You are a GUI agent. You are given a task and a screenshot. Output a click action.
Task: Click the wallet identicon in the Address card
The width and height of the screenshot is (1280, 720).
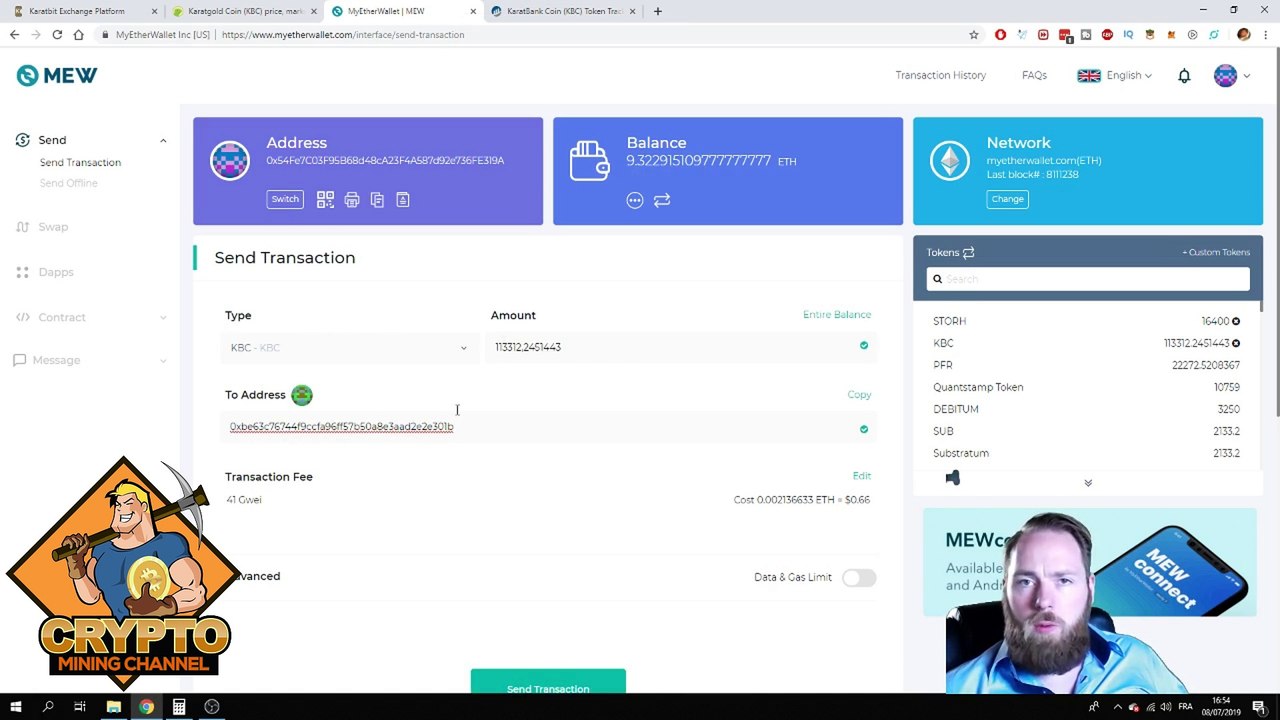tap(230, 160)
